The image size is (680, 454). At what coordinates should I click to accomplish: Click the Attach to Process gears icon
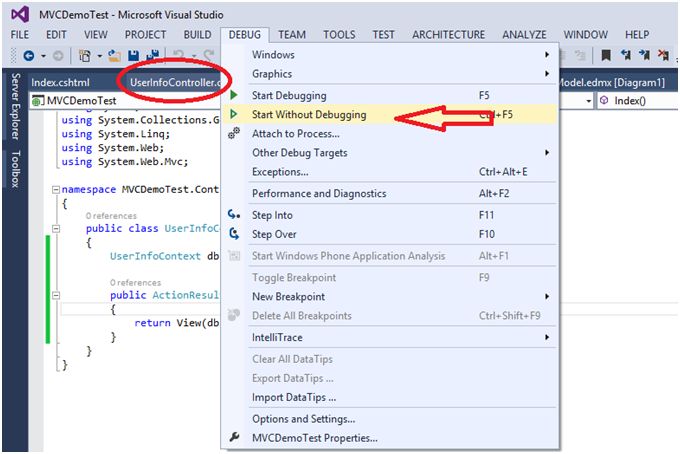234,133
